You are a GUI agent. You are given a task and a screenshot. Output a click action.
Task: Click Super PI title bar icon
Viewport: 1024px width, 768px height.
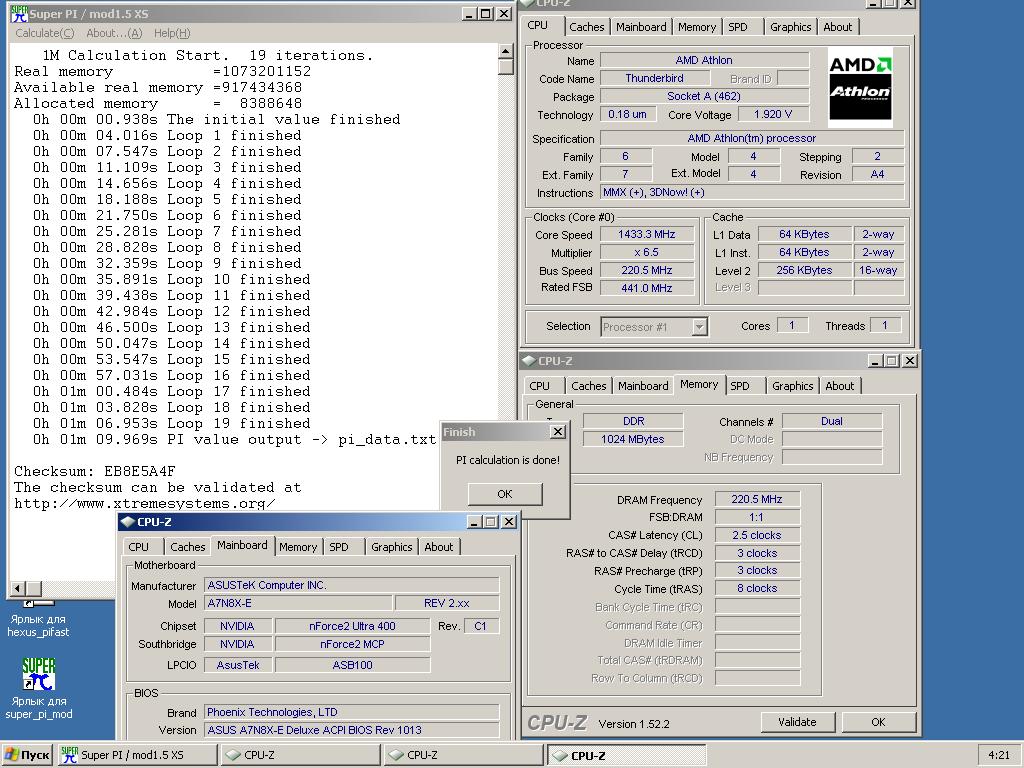[19, 14]
